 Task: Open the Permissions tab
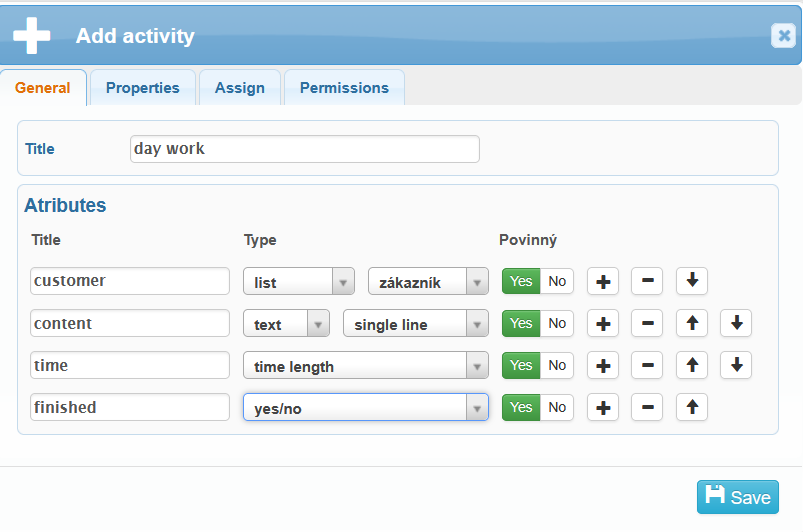344,88
